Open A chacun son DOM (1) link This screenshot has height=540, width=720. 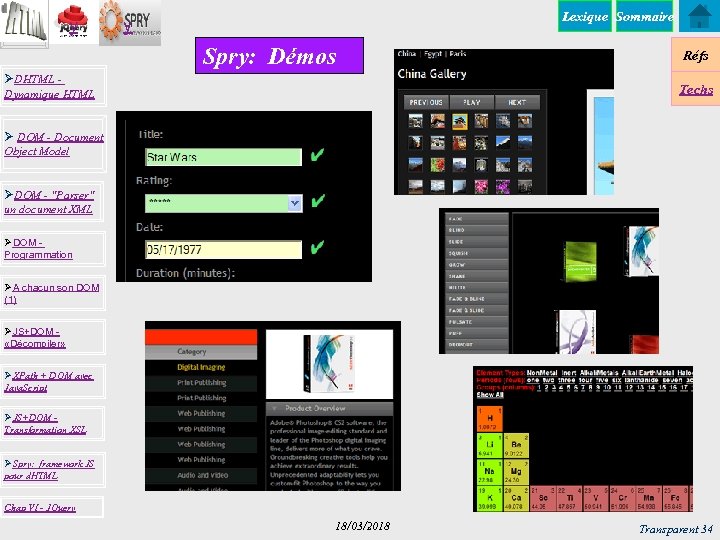tap(51, 293)
